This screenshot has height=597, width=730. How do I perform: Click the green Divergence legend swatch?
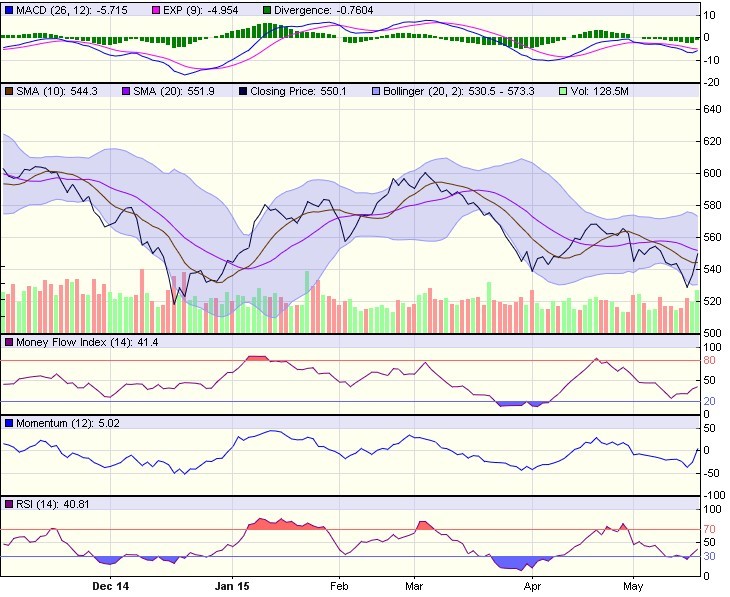pyautogui.click(x=267, y=9)
